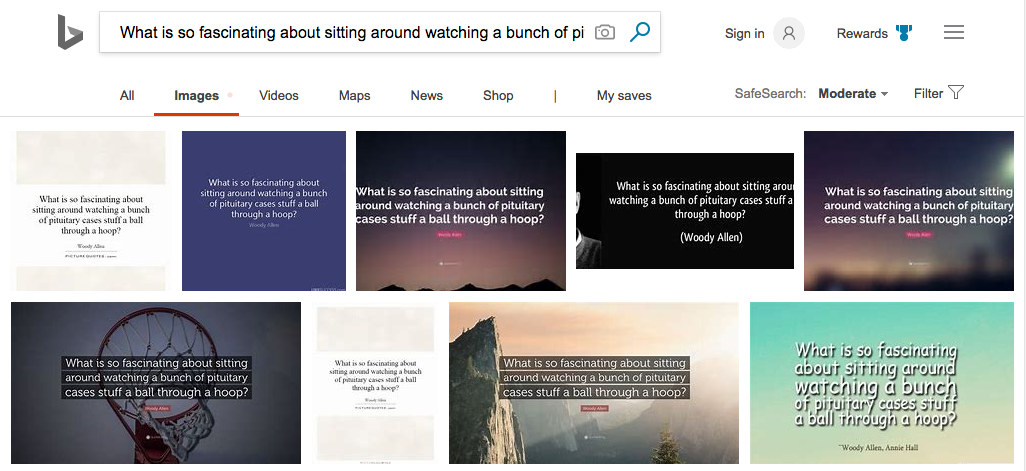1026x471 pixels.
Task: Open the Rewards medal icon
Action: tap(904, 33)
